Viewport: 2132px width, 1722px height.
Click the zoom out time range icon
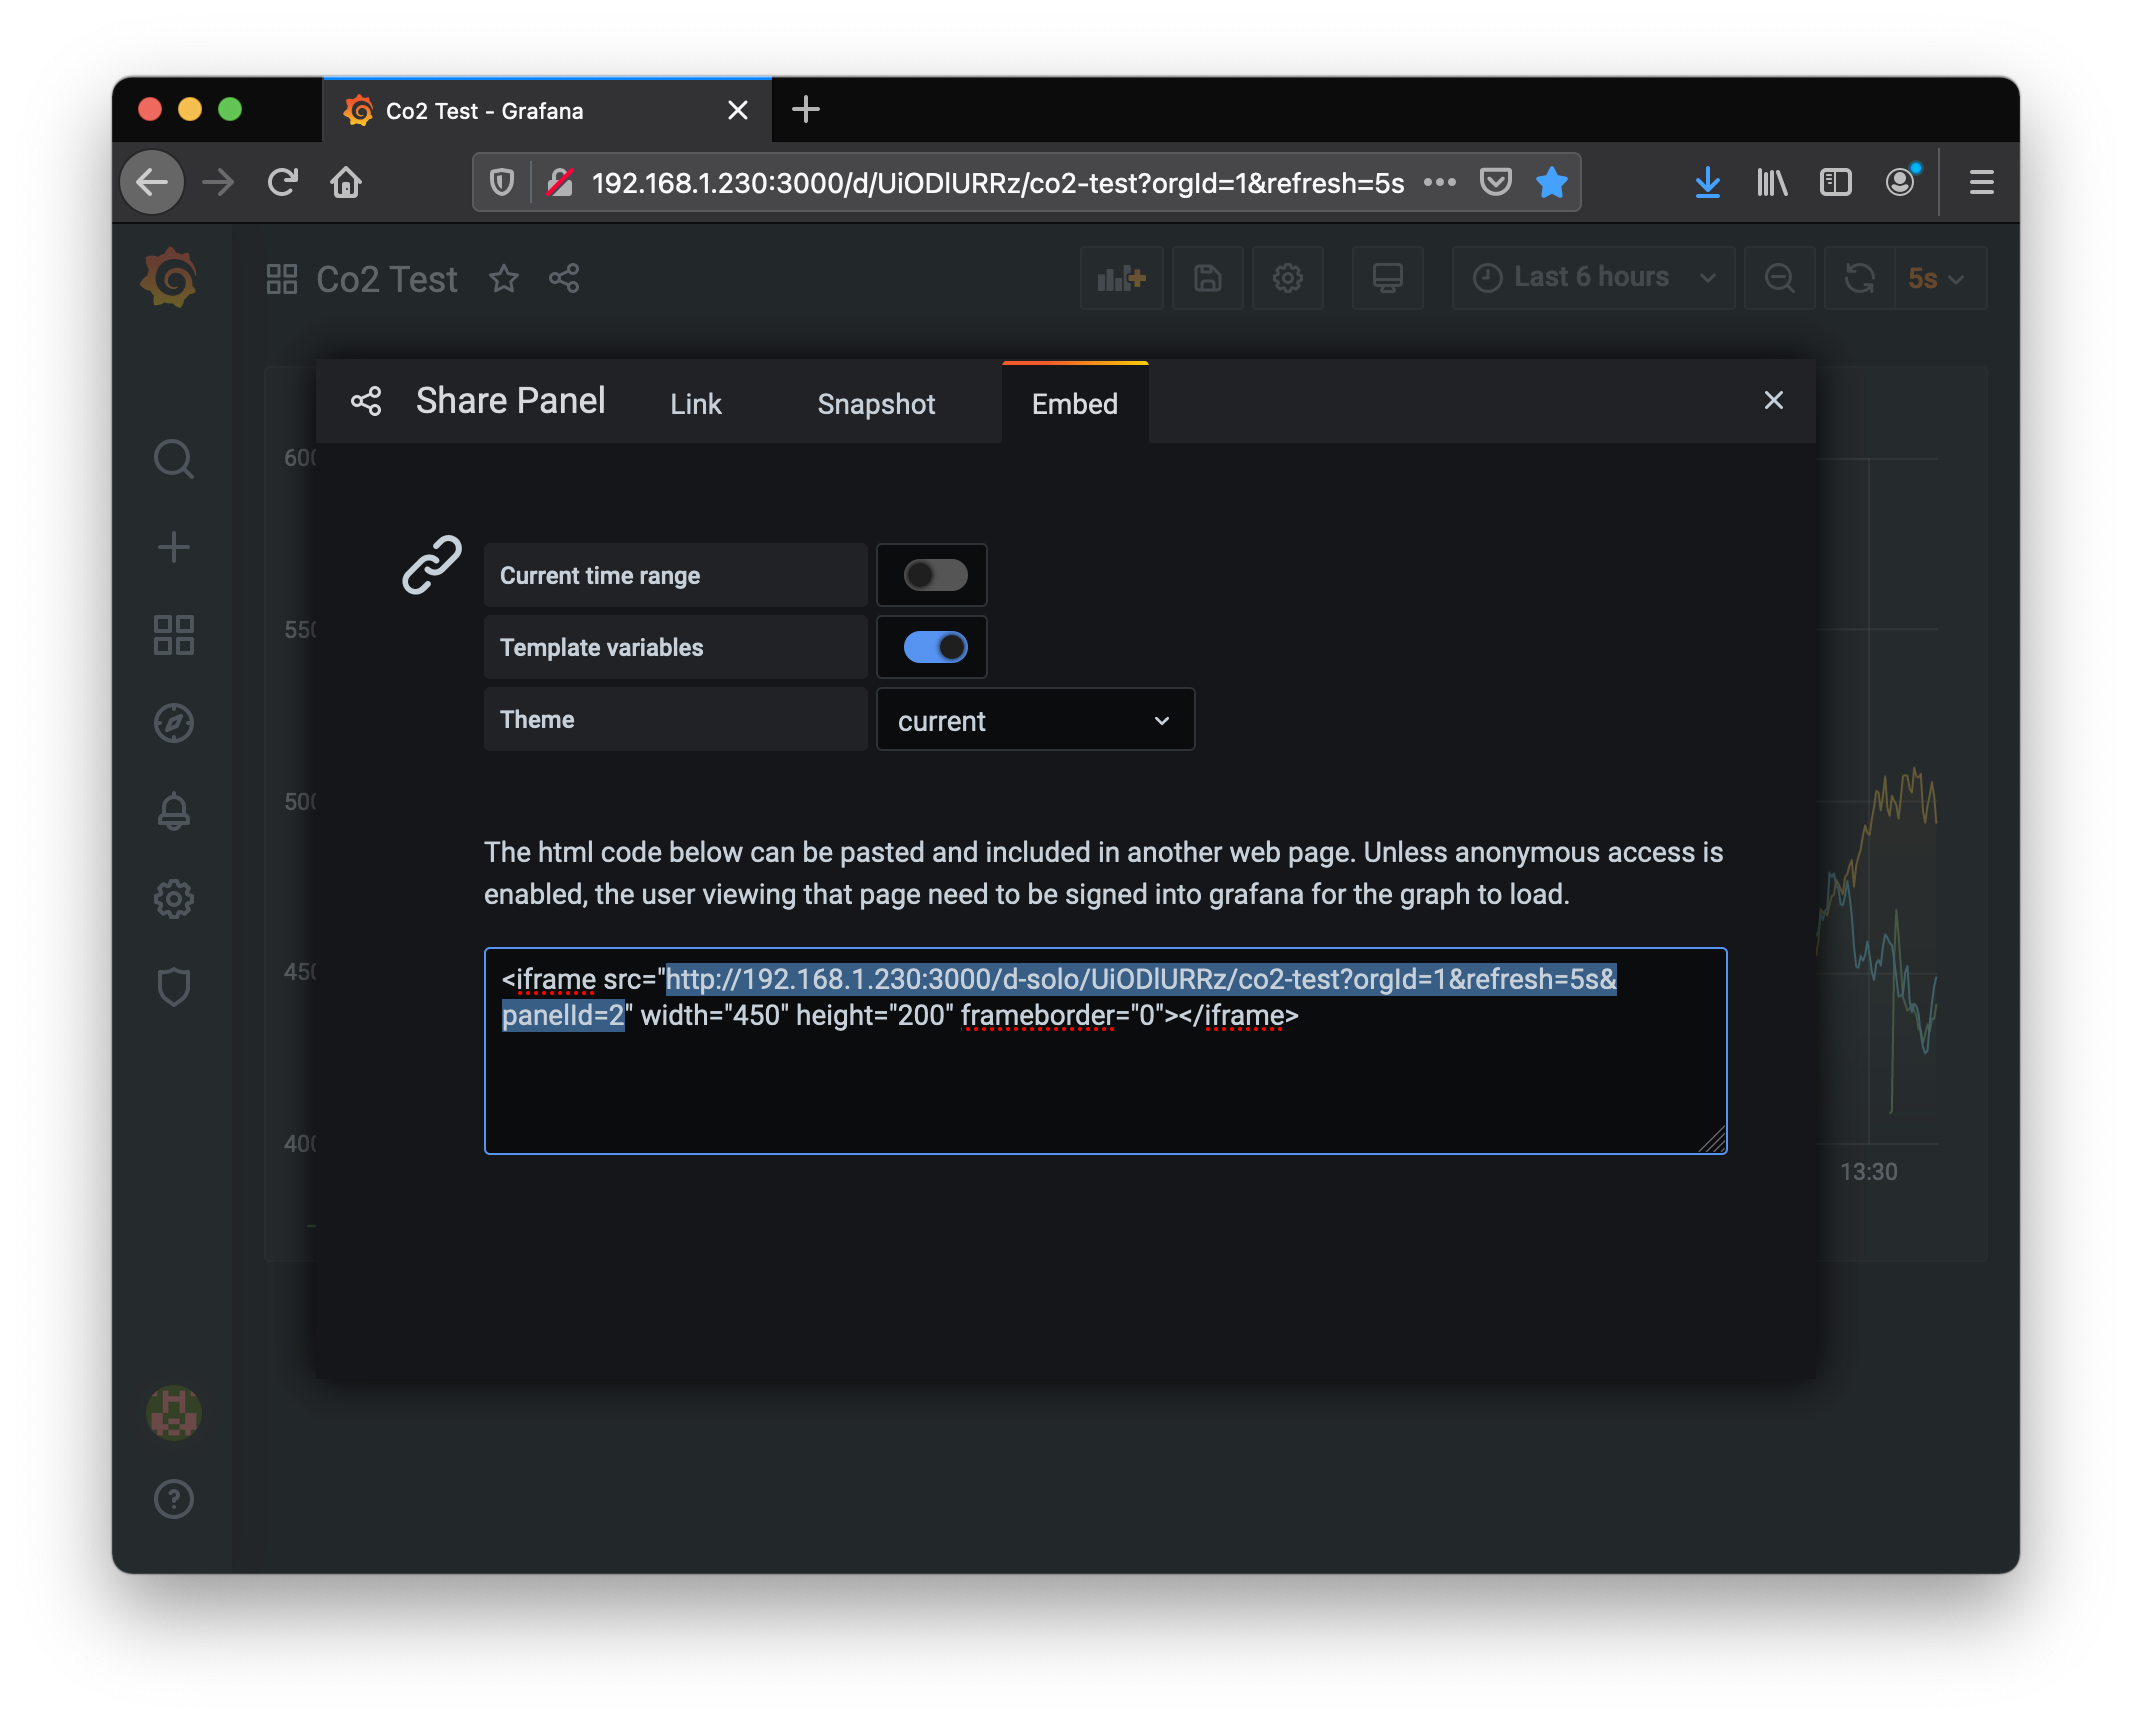pyautogui.click(x=1779, y=278)
